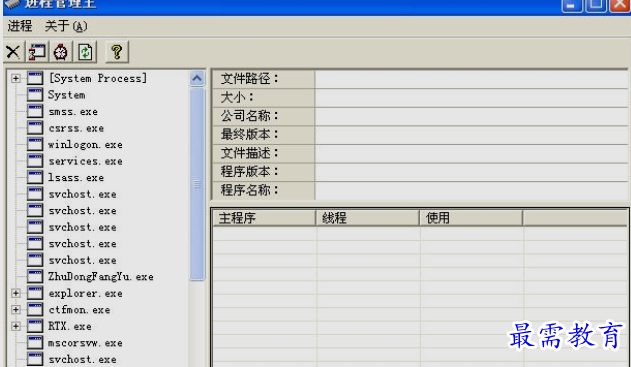Open the 关于(A) menu

pos(66,26)
